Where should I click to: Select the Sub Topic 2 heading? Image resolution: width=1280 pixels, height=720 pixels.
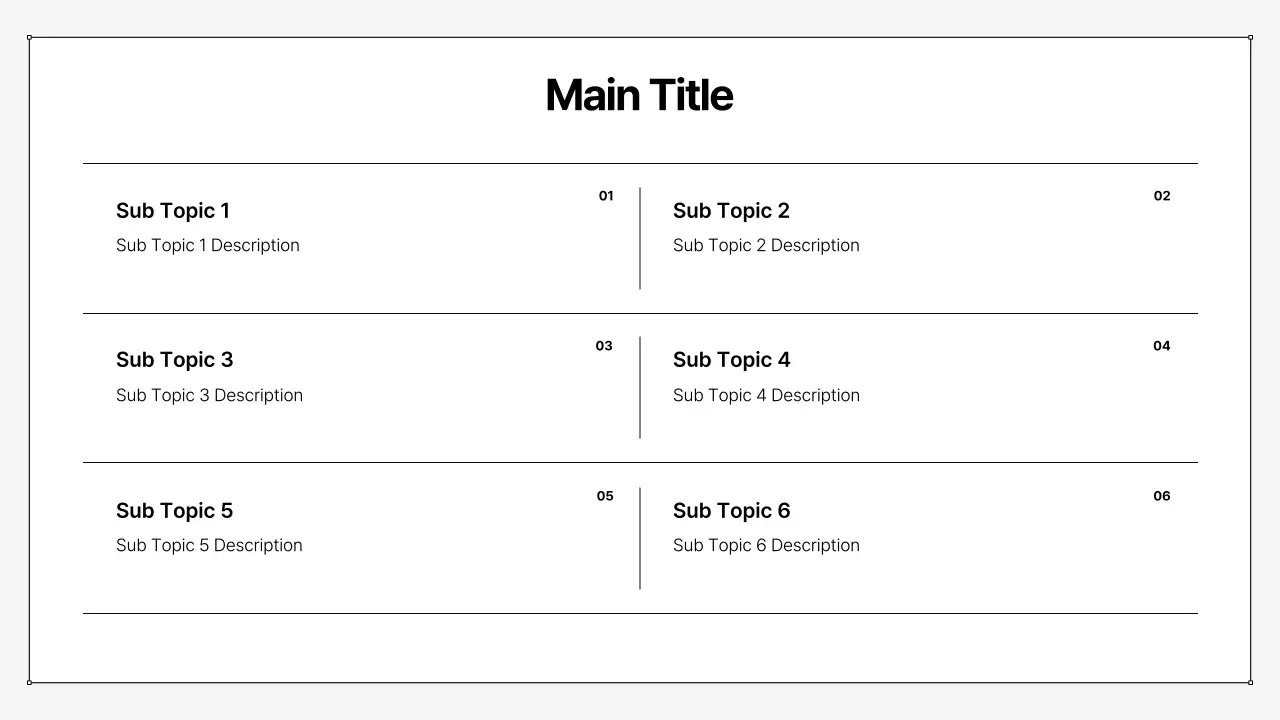(731, 211)
